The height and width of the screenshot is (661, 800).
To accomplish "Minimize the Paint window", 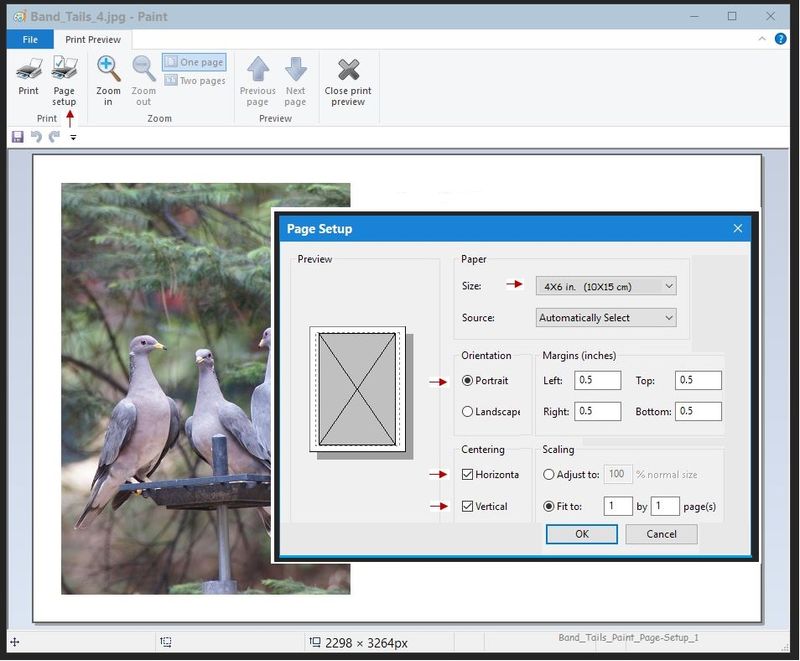I will click(694, 16).
